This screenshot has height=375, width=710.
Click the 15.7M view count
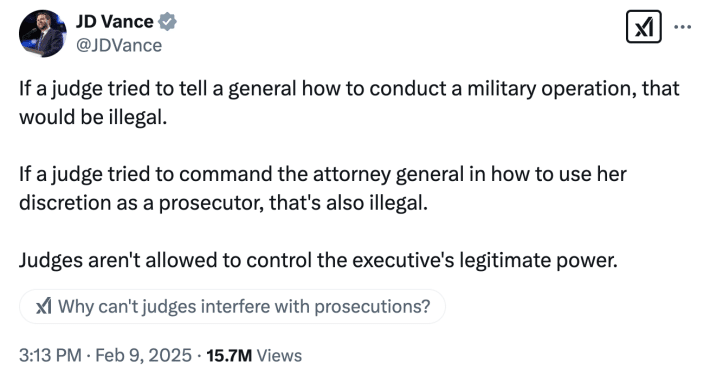coord(229,356)
